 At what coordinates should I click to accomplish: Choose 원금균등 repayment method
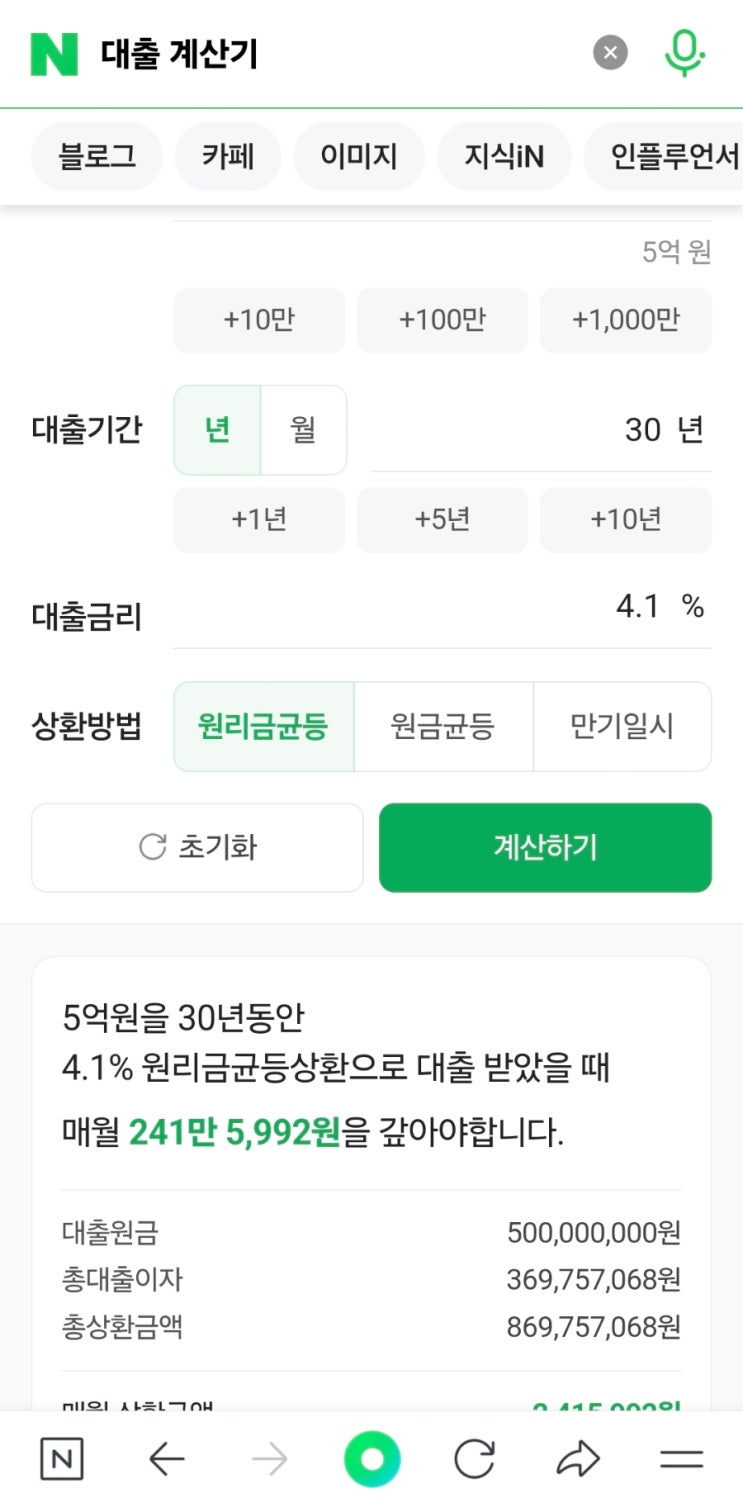(443, 727)
